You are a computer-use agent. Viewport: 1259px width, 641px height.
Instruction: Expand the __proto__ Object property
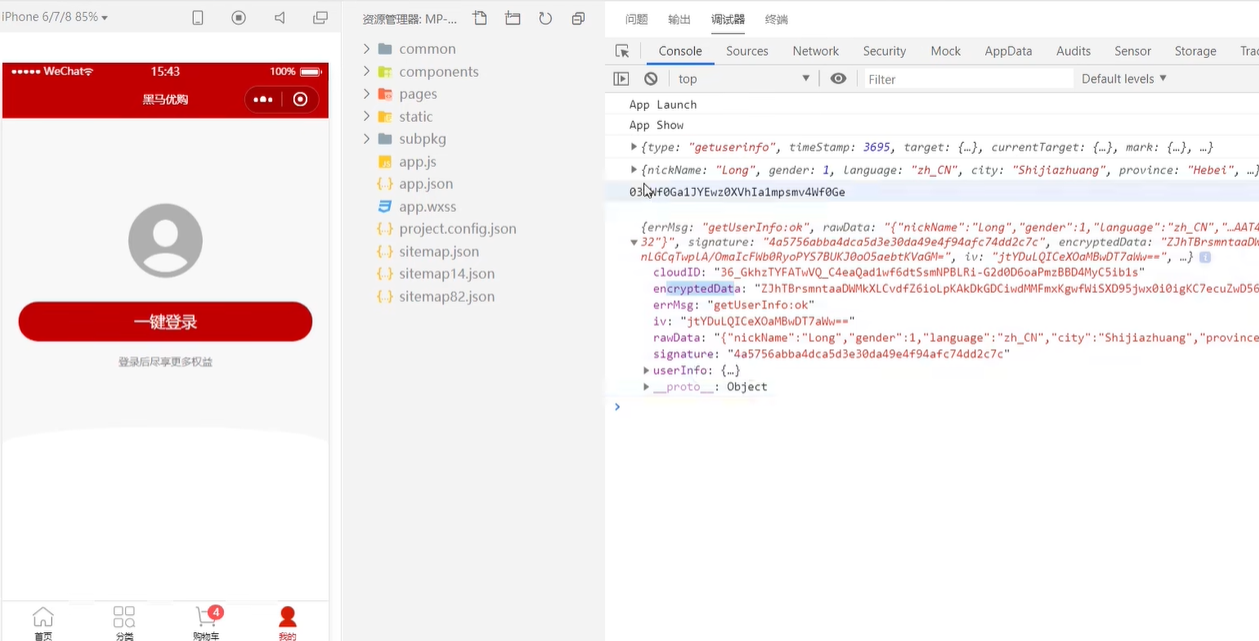click(646, 387)
